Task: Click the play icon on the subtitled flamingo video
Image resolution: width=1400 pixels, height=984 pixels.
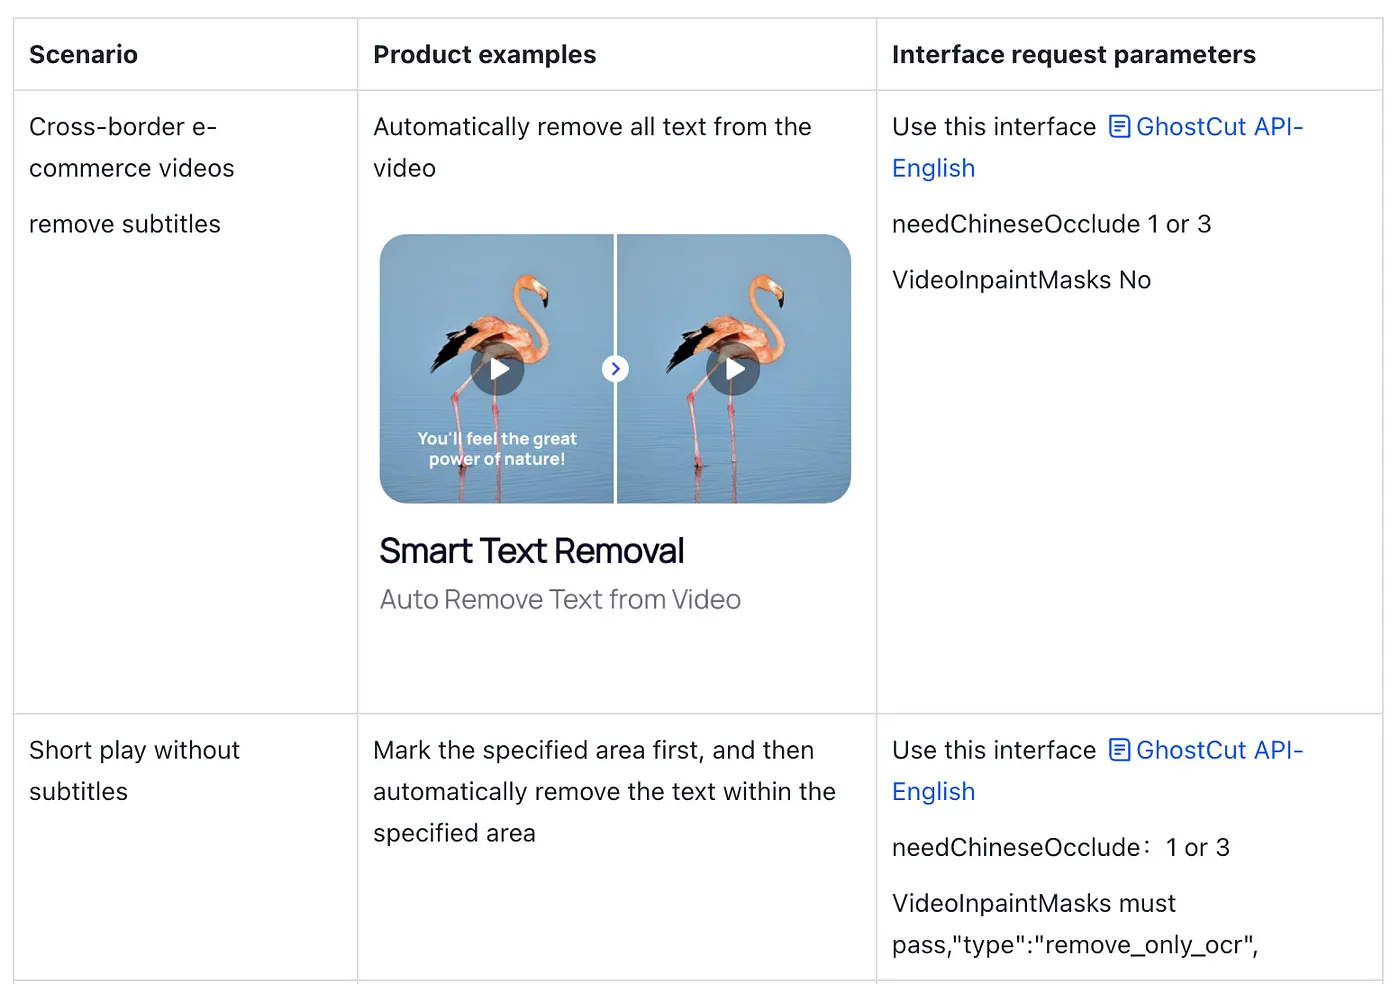Action: coord(497,369)
